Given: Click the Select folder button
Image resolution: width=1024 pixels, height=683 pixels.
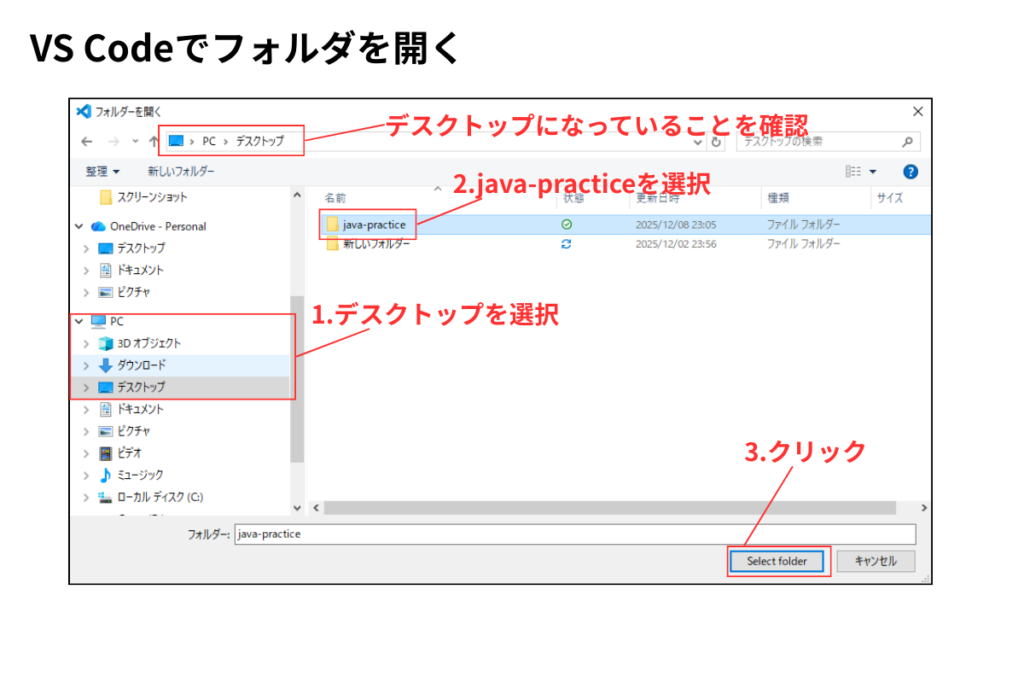Looking at the screenshot, I should (x=777, y=561).
